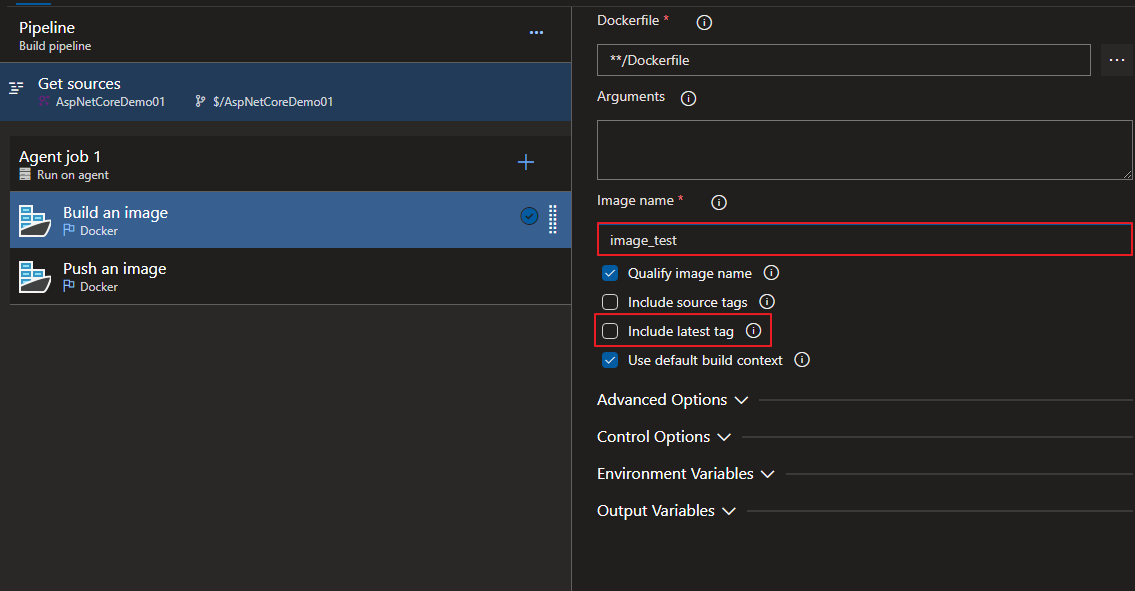Expand Advanced Options section
Viewport: 1135px width, 591px height.
672,400
